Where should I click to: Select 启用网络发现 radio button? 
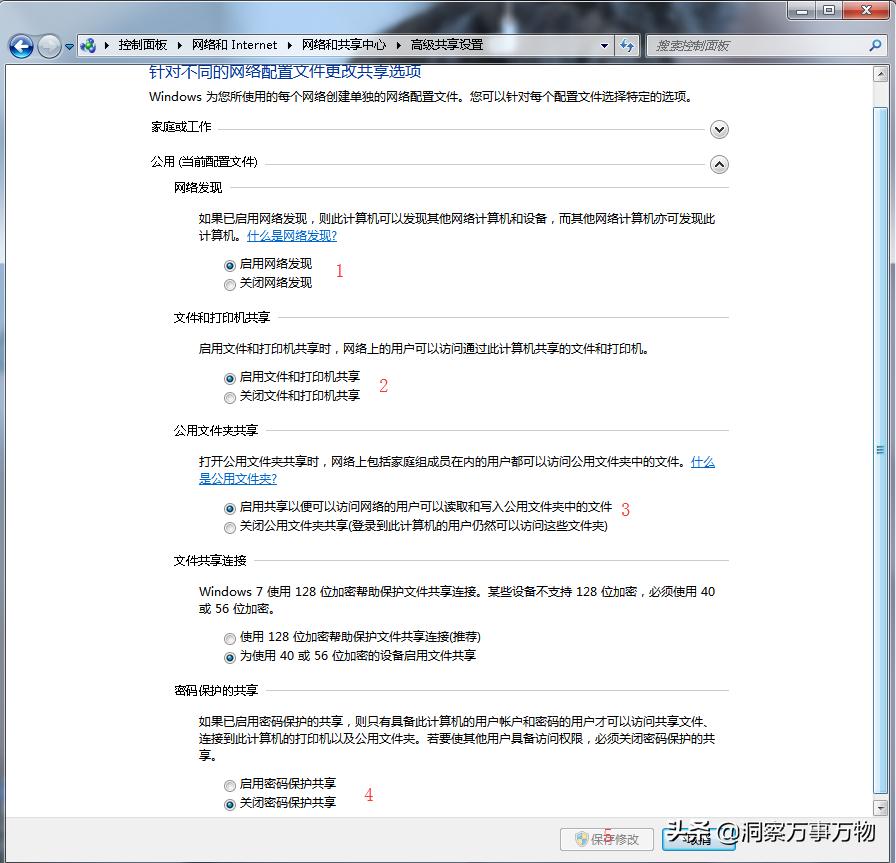(230, 265)
